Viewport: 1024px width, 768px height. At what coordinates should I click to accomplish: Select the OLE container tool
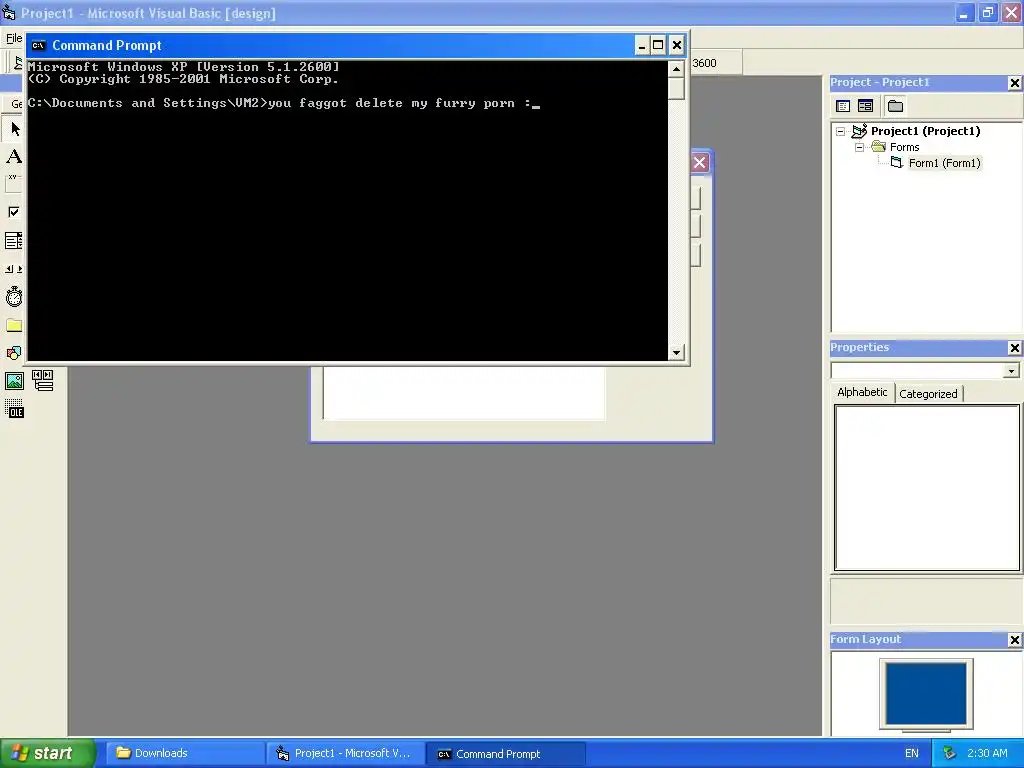pos(14,409)
